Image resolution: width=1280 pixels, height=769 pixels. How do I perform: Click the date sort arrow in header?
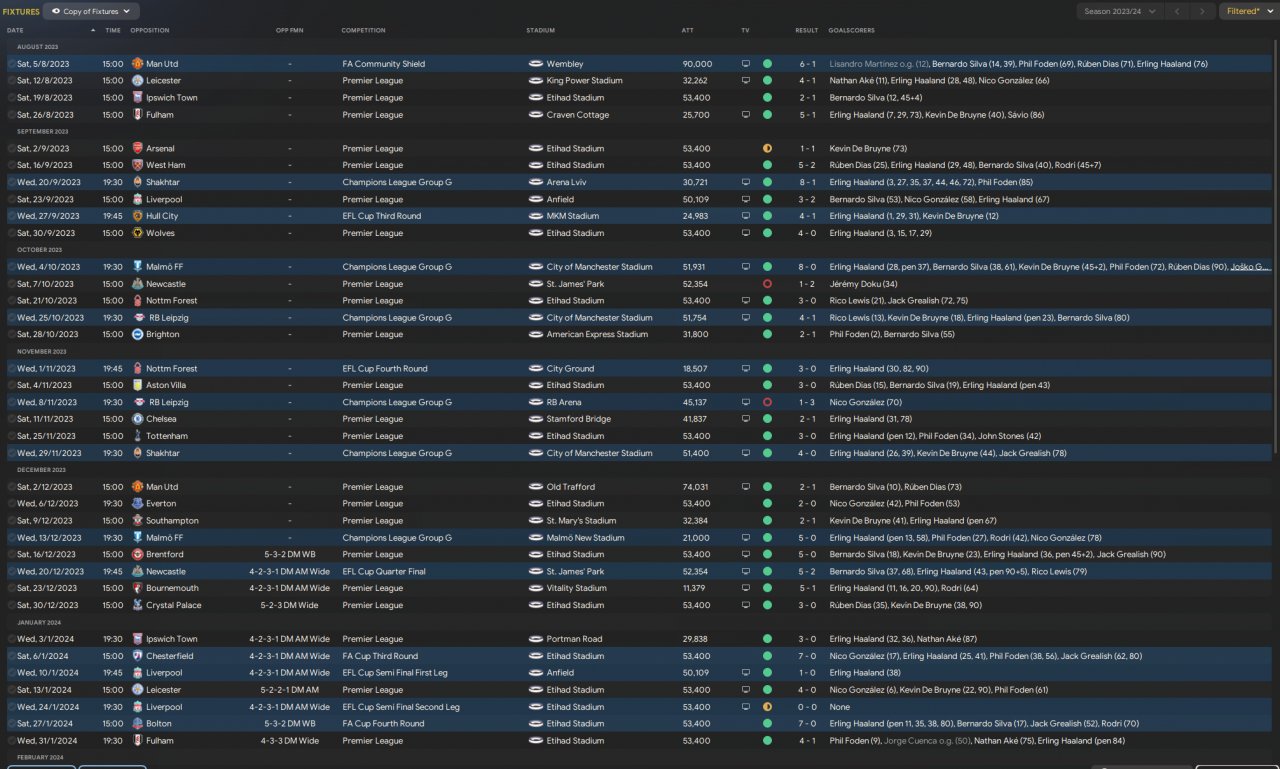[93, 31]
